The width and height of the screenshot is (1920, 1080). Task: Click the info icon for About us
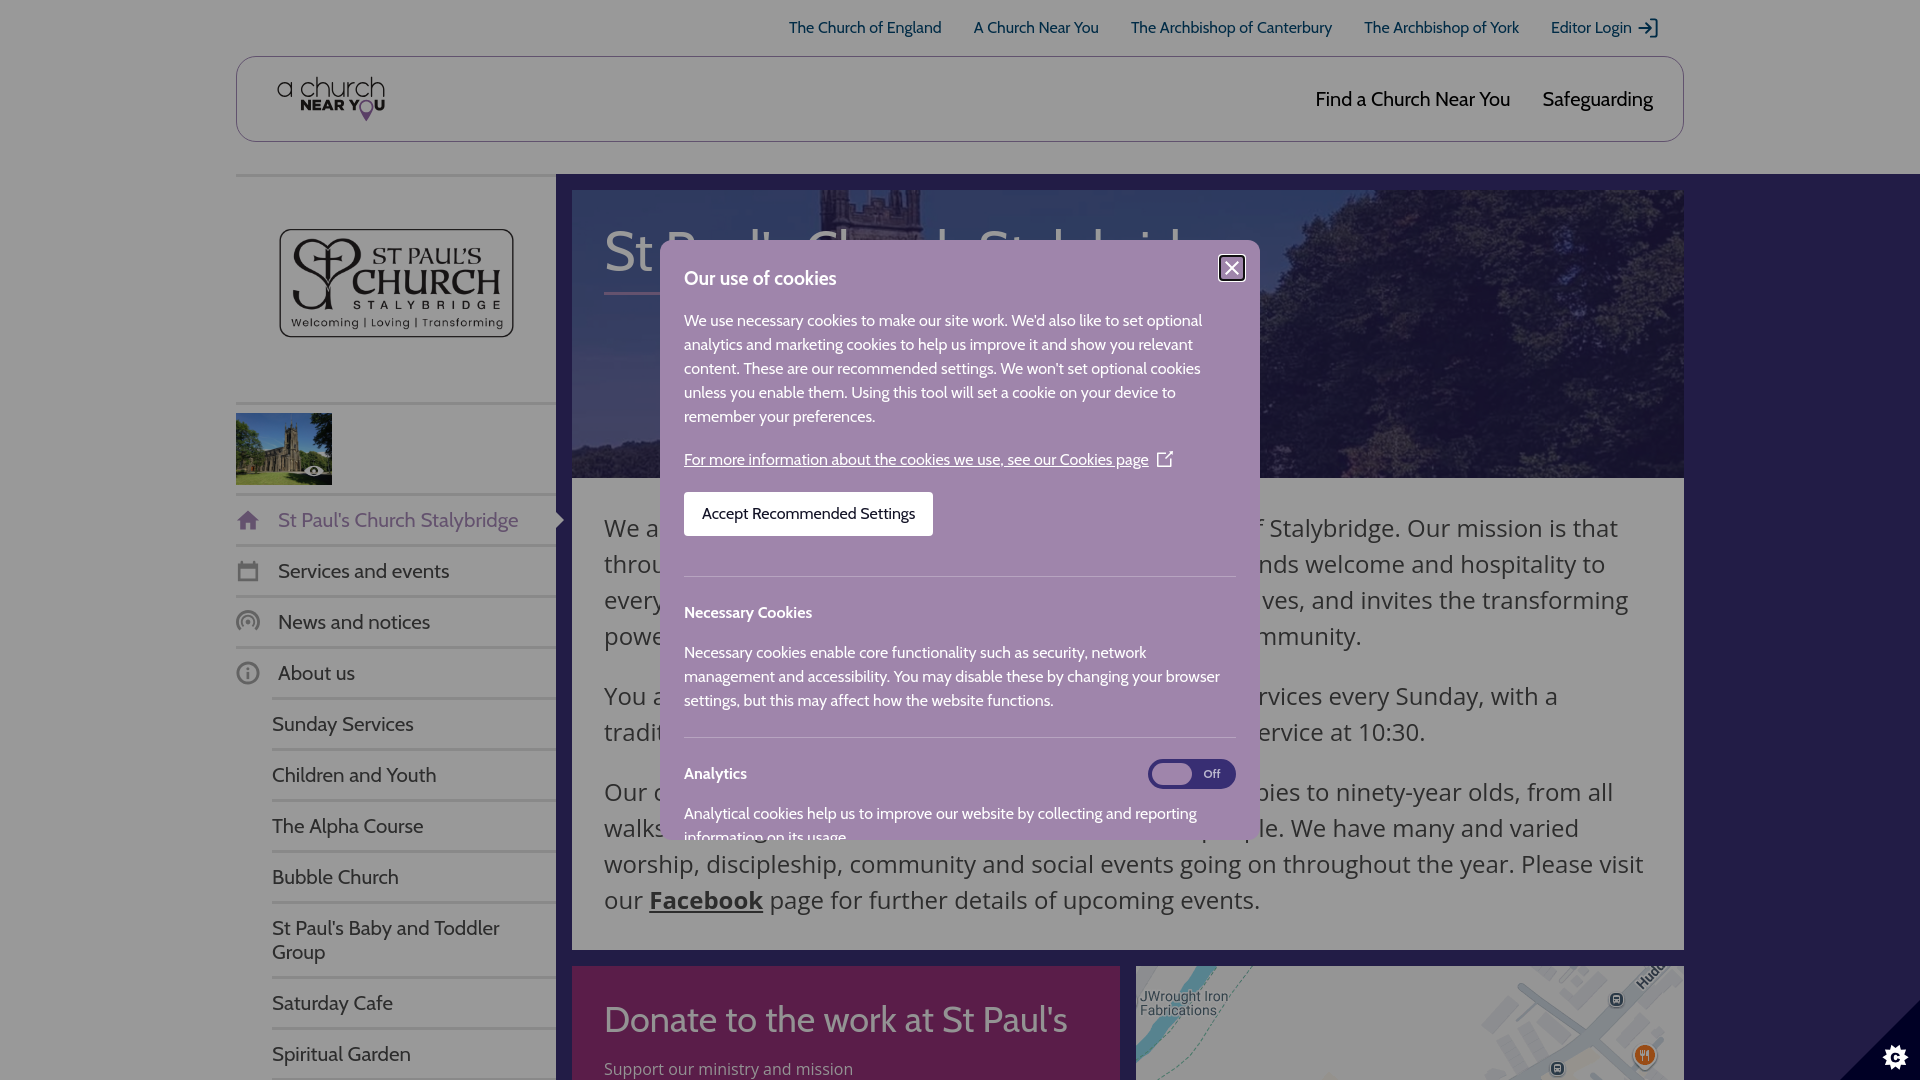coord(248,673)
